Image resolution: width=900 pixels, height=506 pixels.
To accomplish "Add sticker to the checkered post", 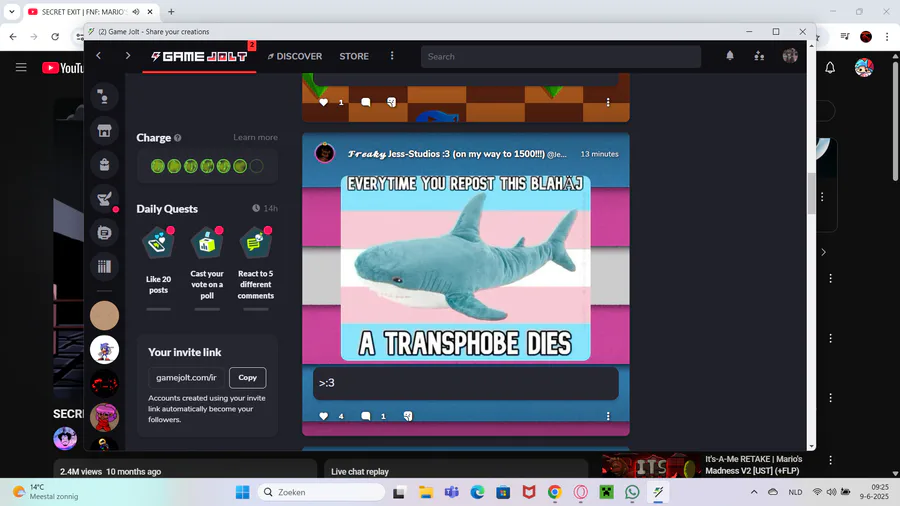I will tap(391, 102).
